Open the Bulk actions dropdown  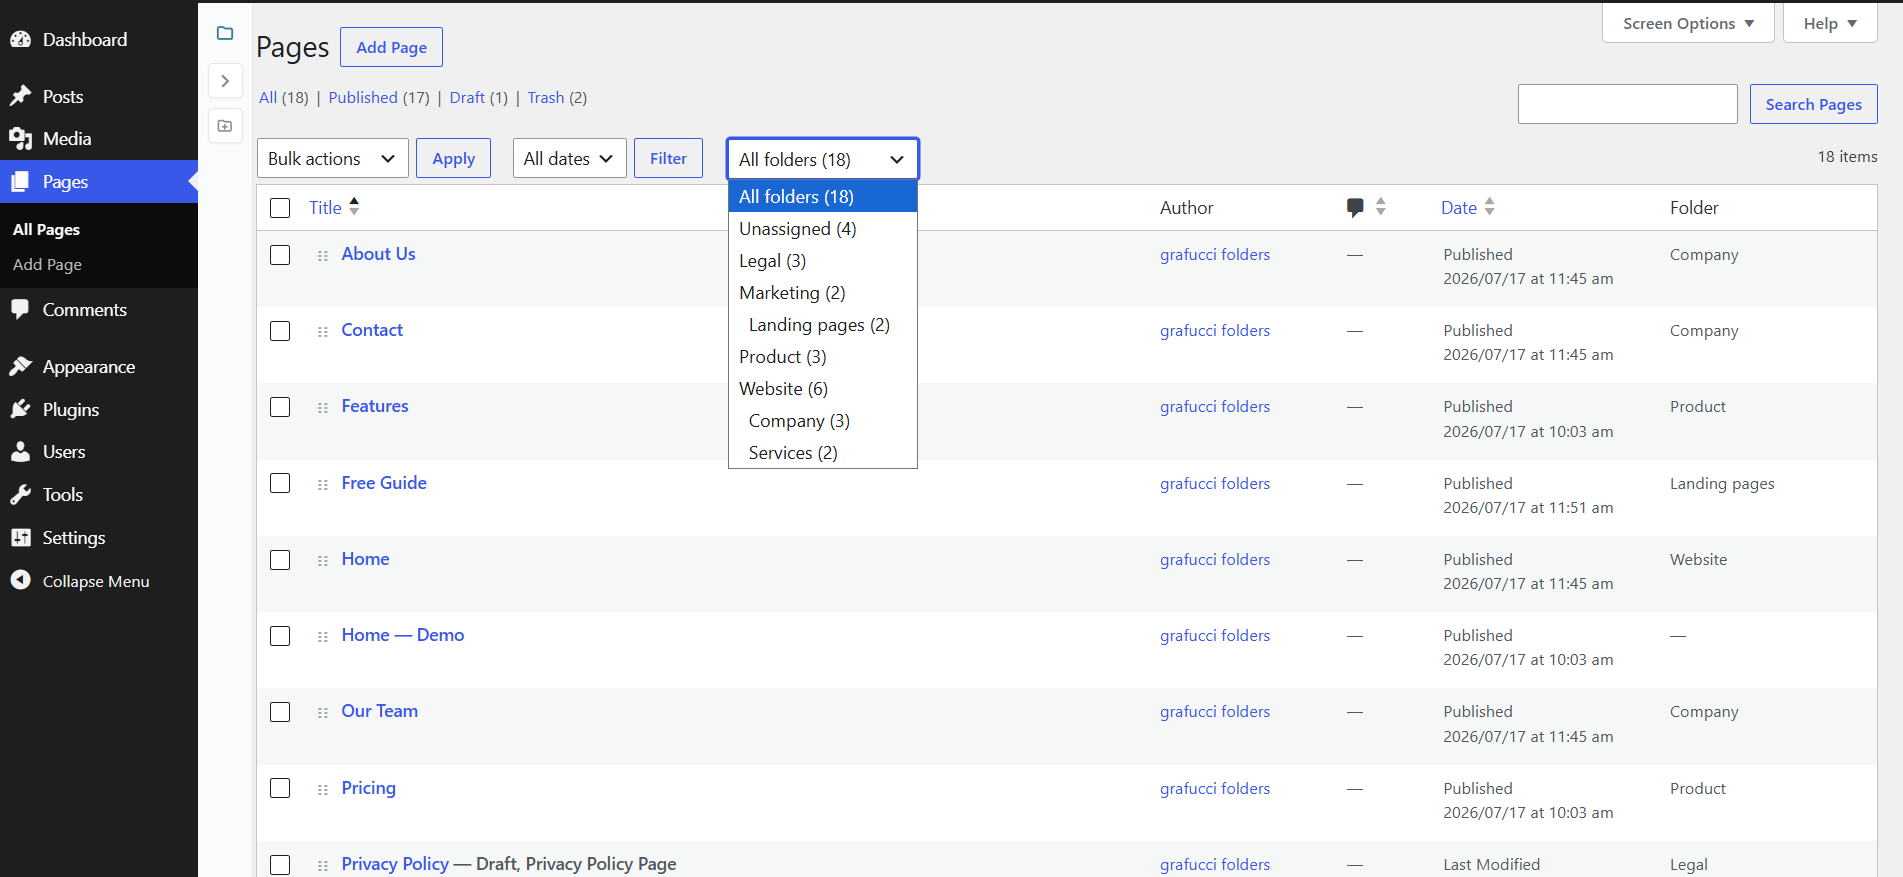pos(333,158)
